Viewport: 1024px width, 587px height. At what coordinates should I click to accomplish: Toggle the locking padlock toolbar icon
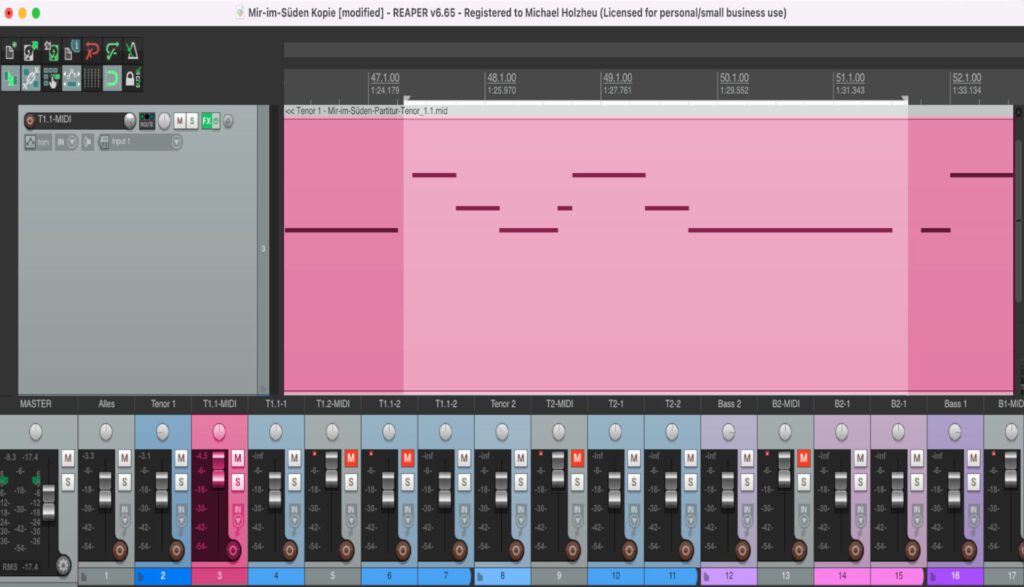(x=132, y=78)
